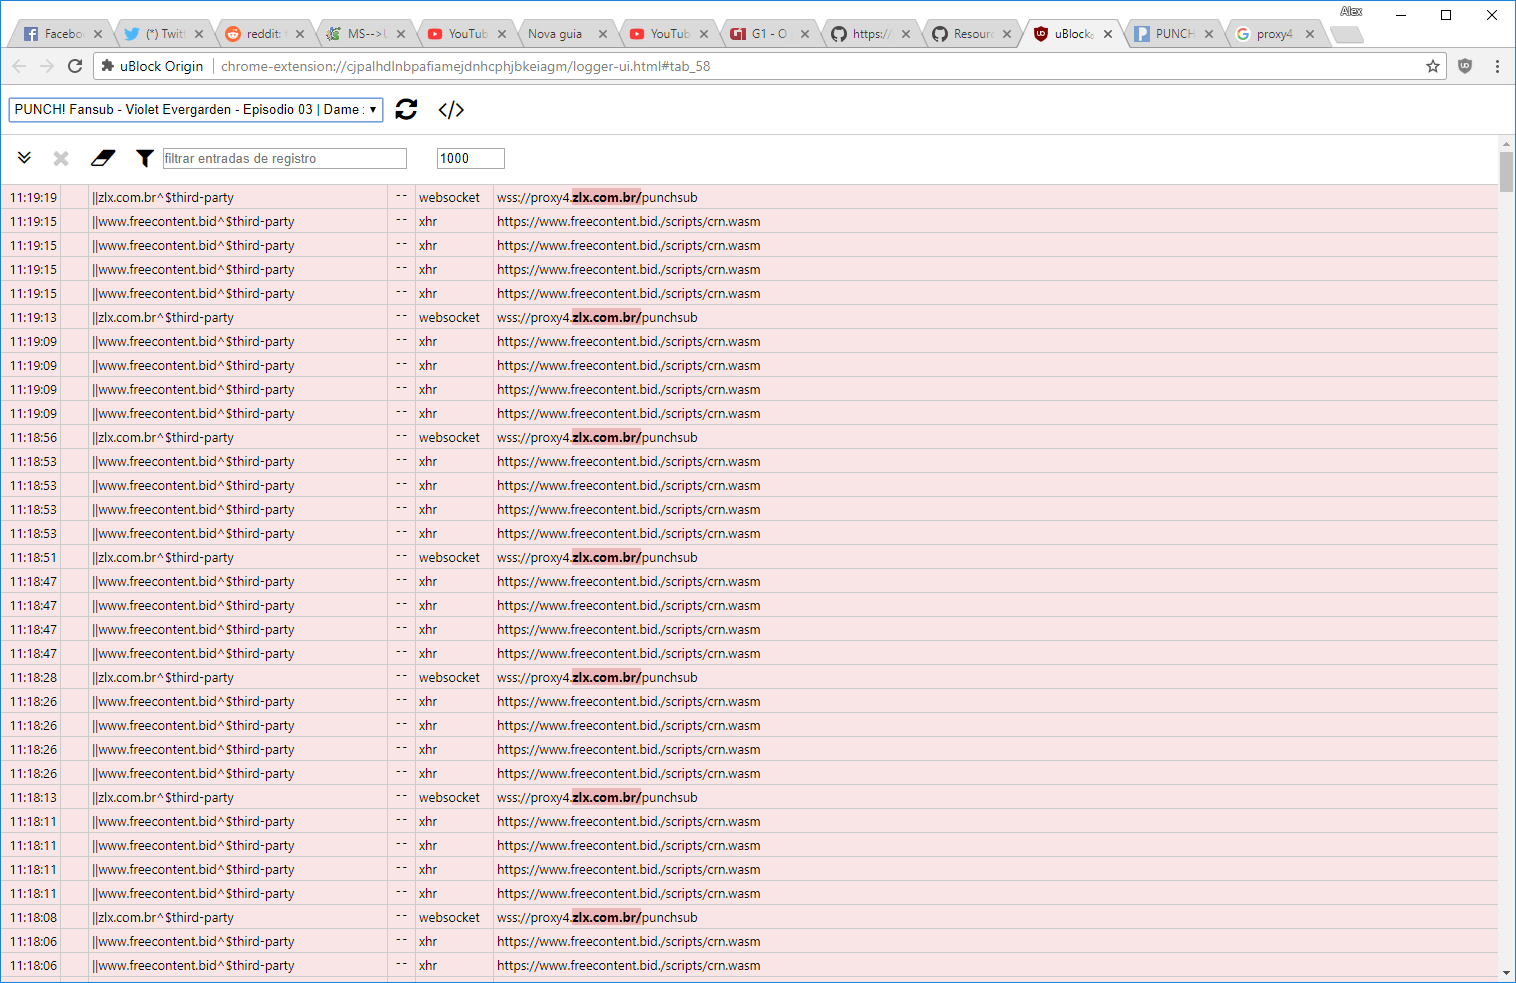
Task: Select the eraser icon to clear log entries
Action: tap(103, 157)
